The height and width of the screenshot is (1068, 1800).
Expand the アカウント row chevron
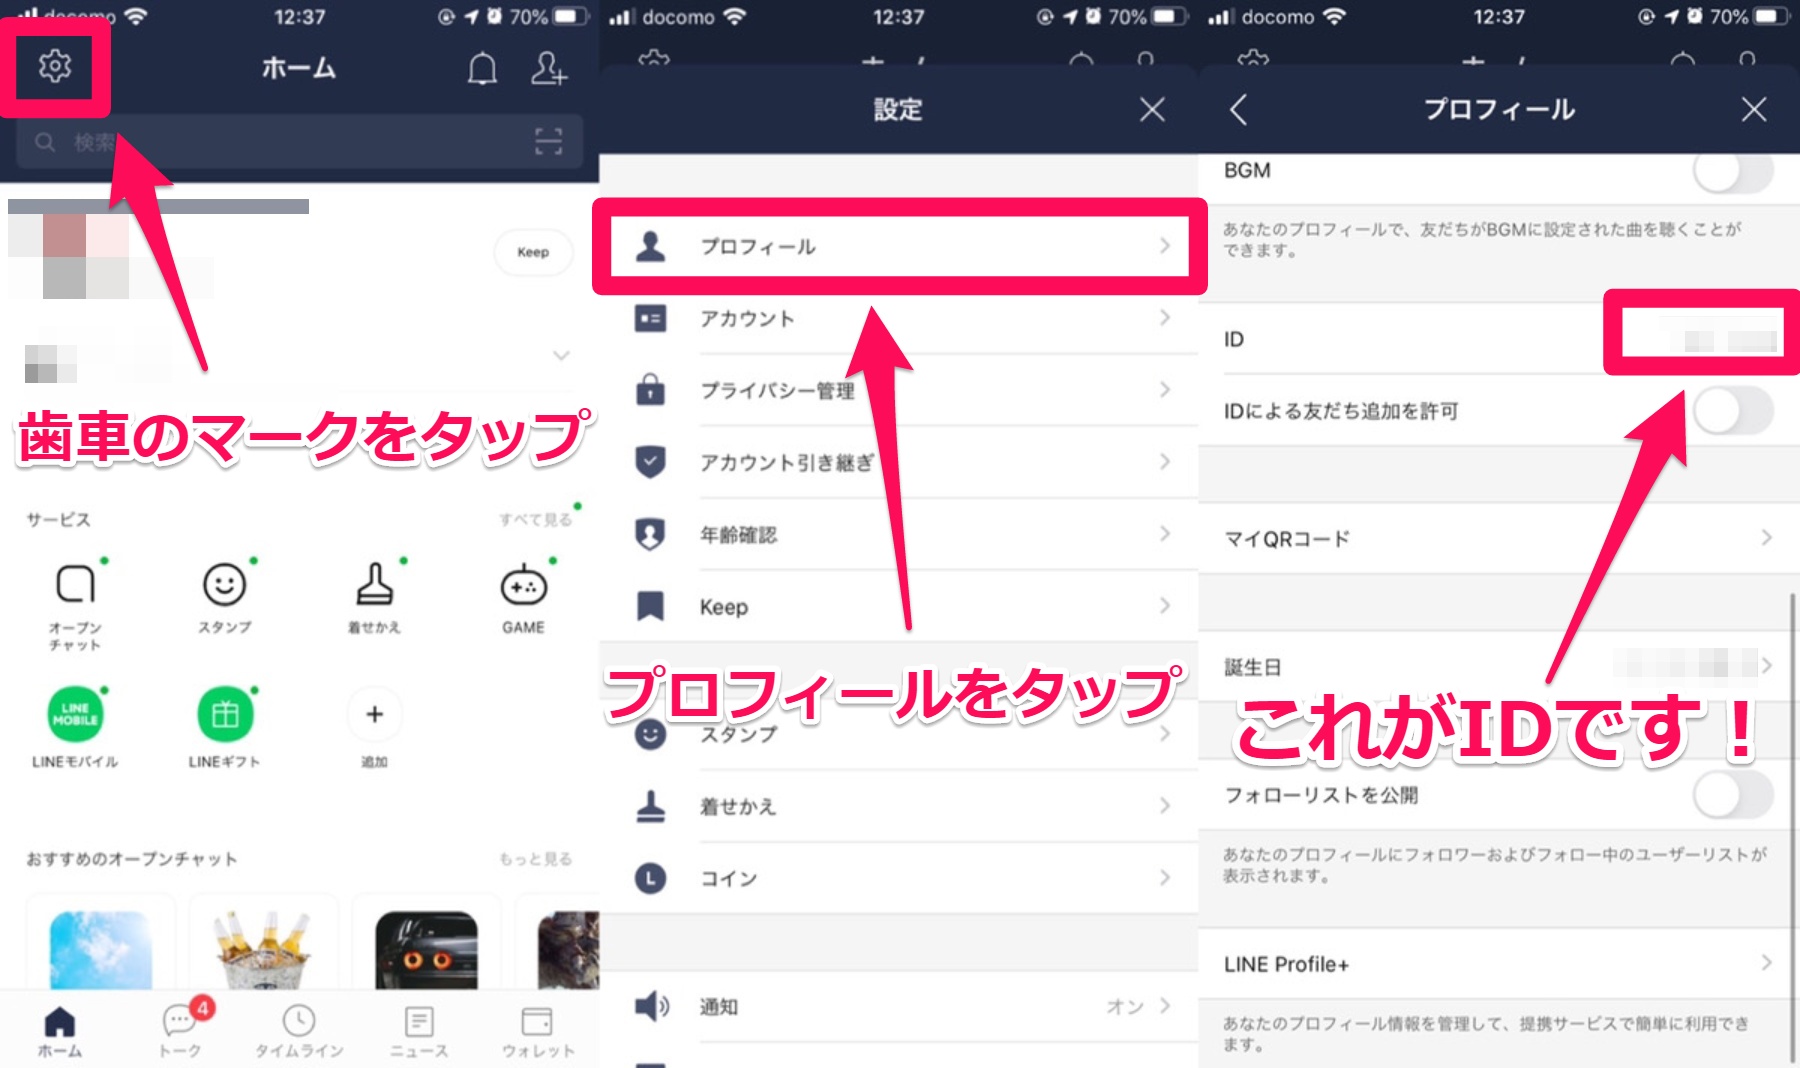click(x=1165, y=318)
